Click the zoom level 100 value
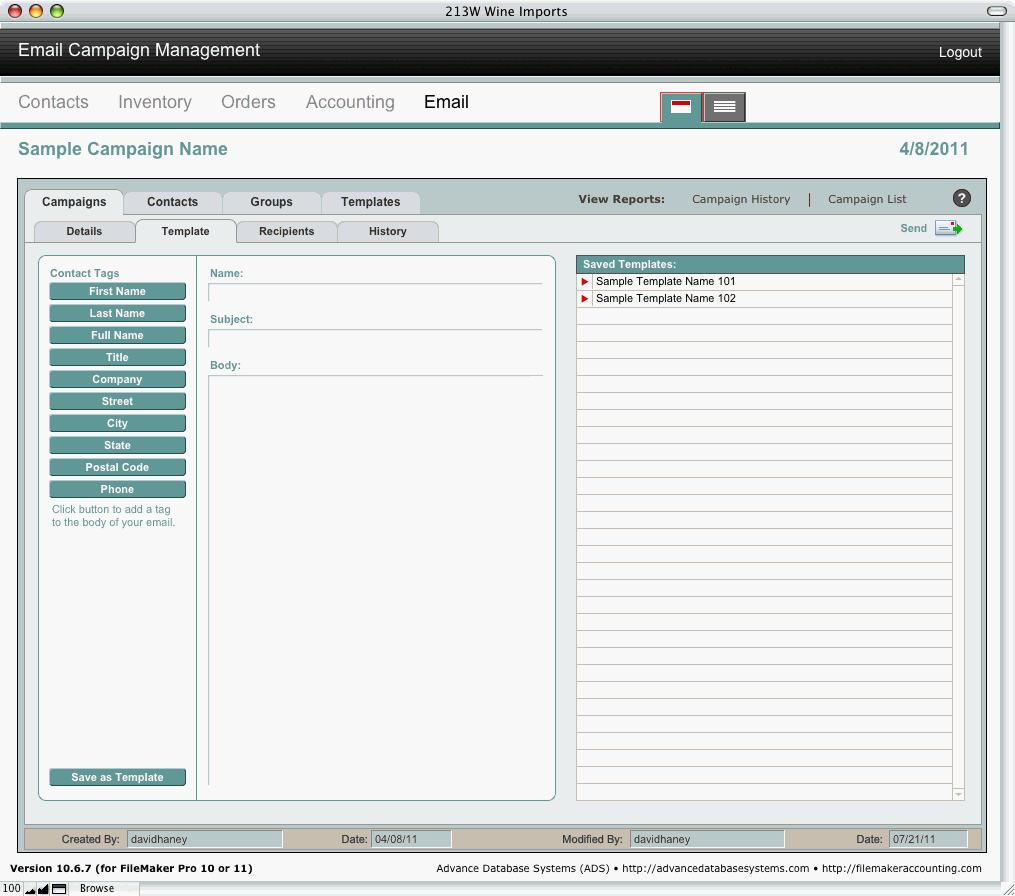This screenshot has height=896, width=1015. point(12,889)
